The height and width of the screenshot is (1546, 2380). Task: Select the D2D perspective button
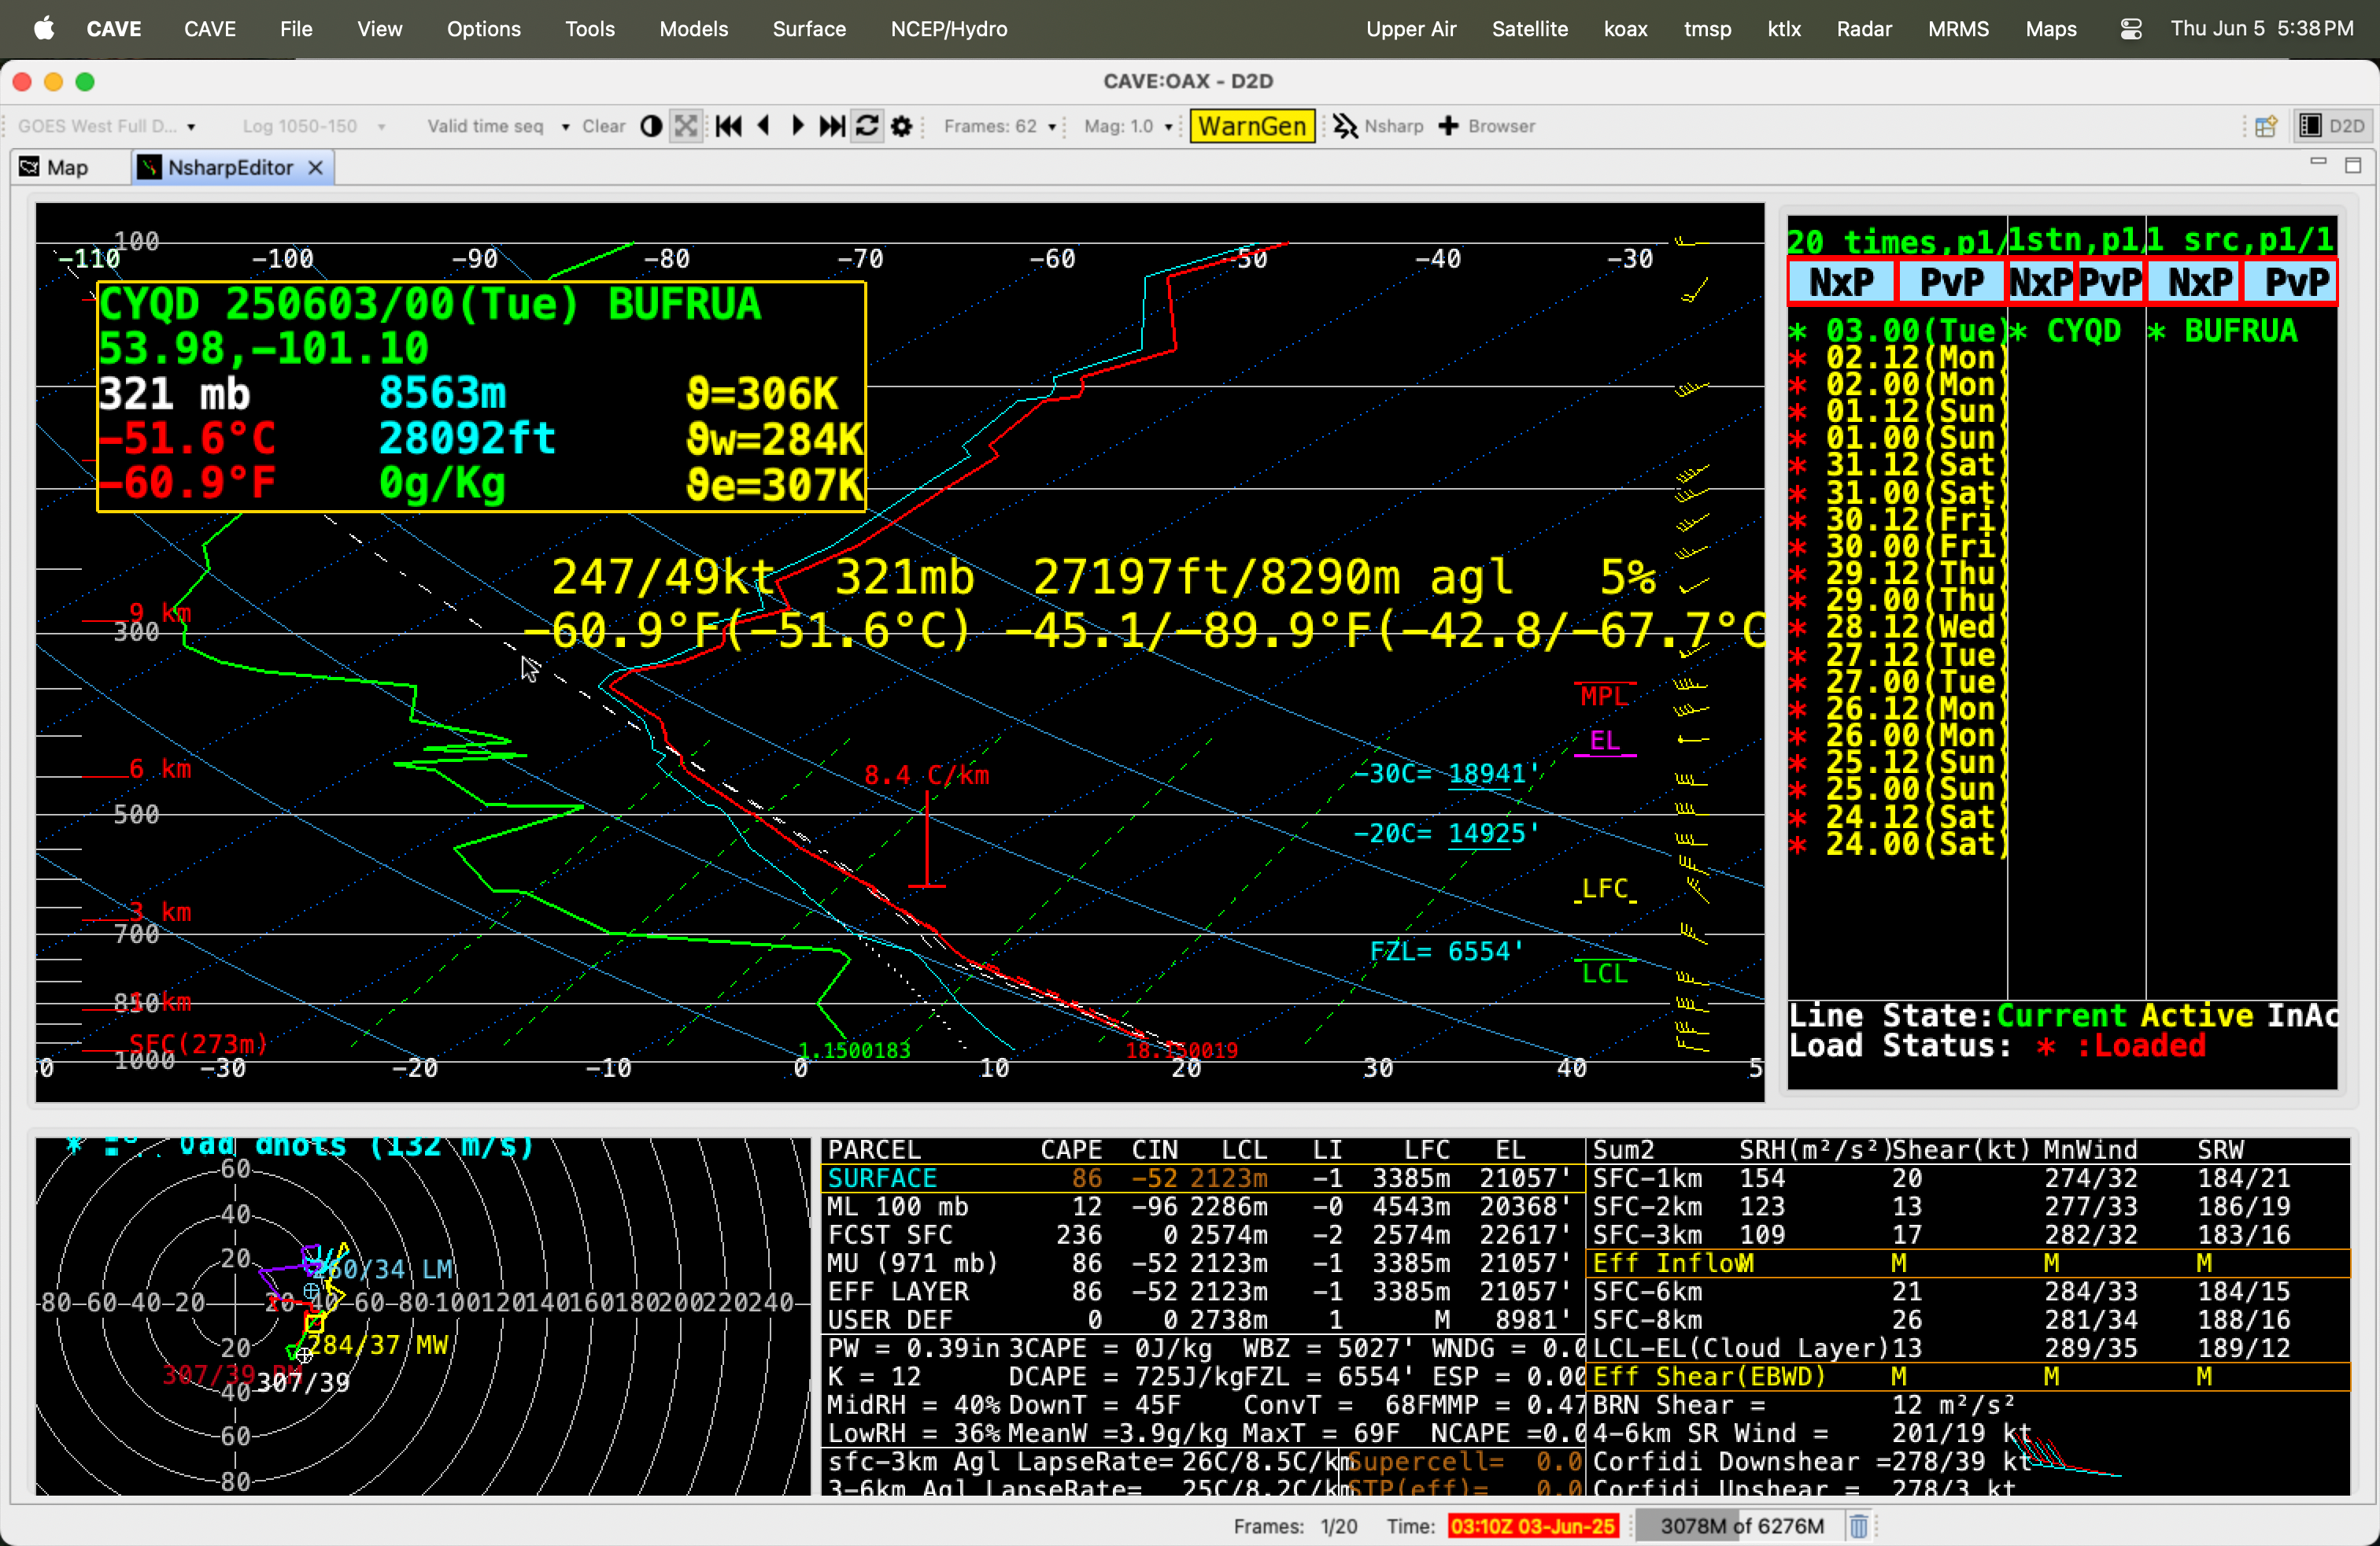2334,126
